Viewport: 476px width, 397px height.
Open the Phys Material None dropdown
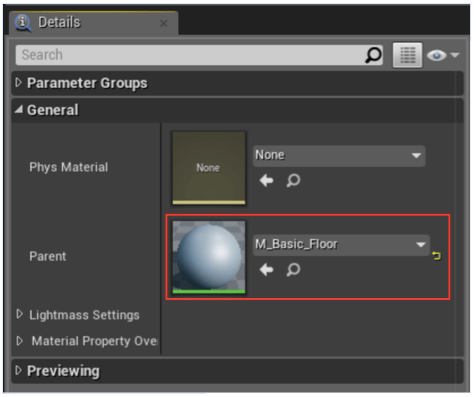tap(339, 156)
